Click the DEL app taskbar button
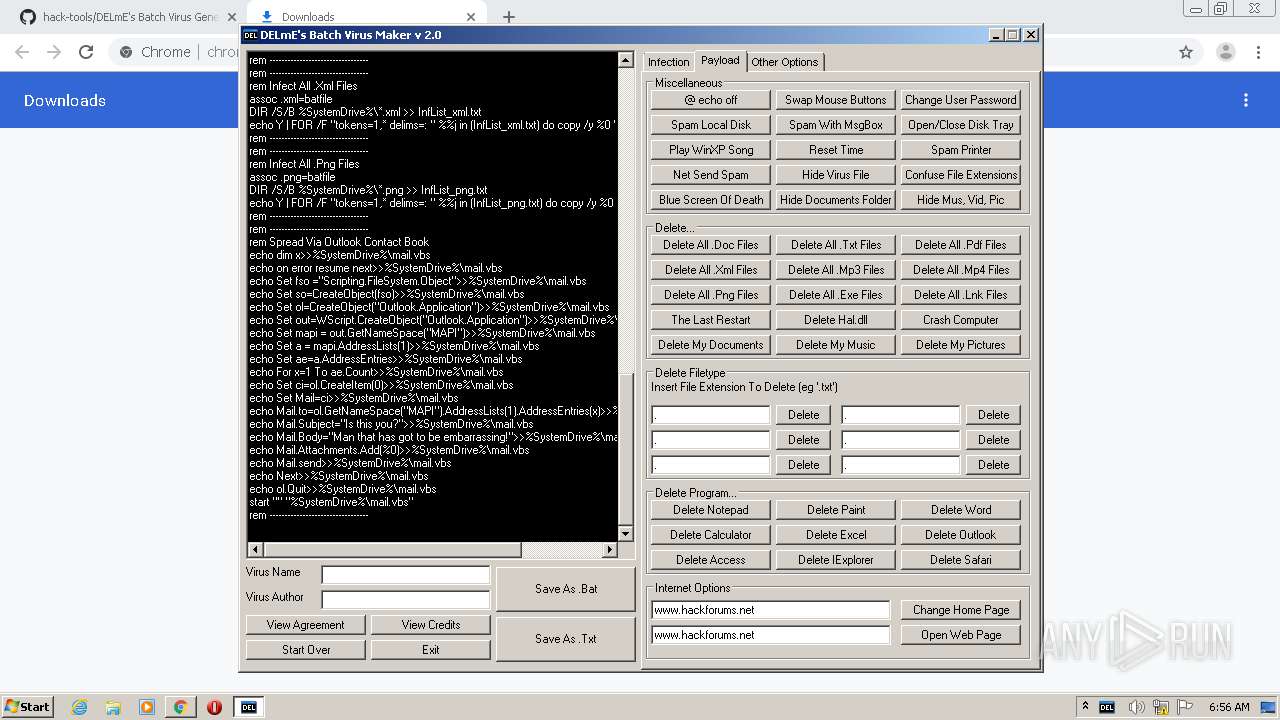Viewport: 1280px width, 720px height. tap(248, 707)
